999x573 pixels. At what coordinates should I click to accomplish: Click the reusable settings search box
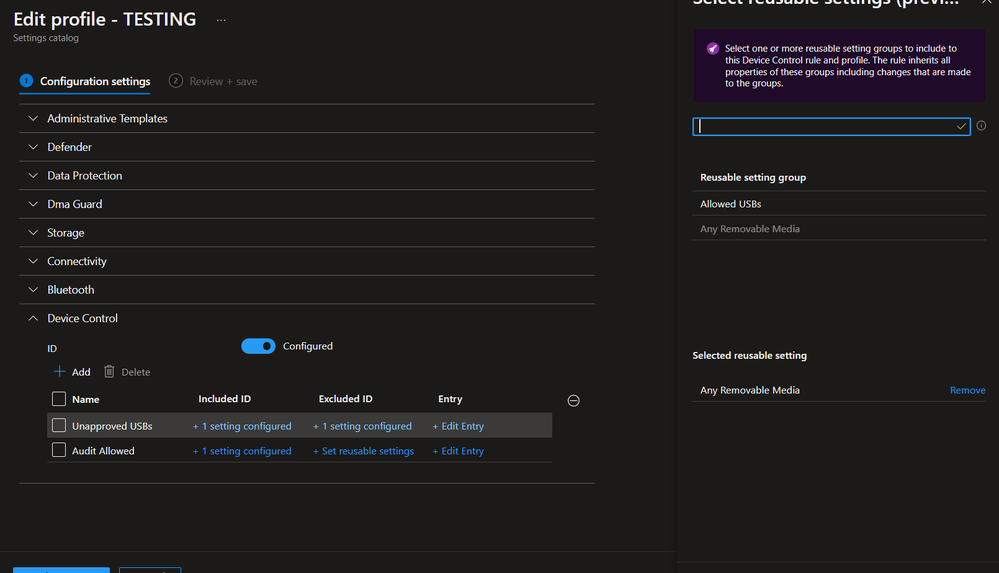tap(831, 126)
